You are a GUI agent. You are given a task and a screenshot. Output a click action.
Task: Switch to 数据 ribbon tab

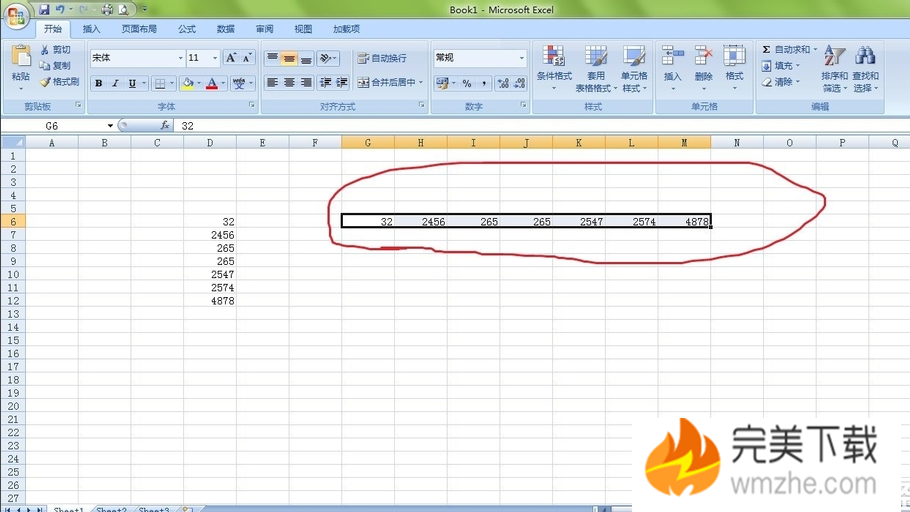[x=225, y=29]
